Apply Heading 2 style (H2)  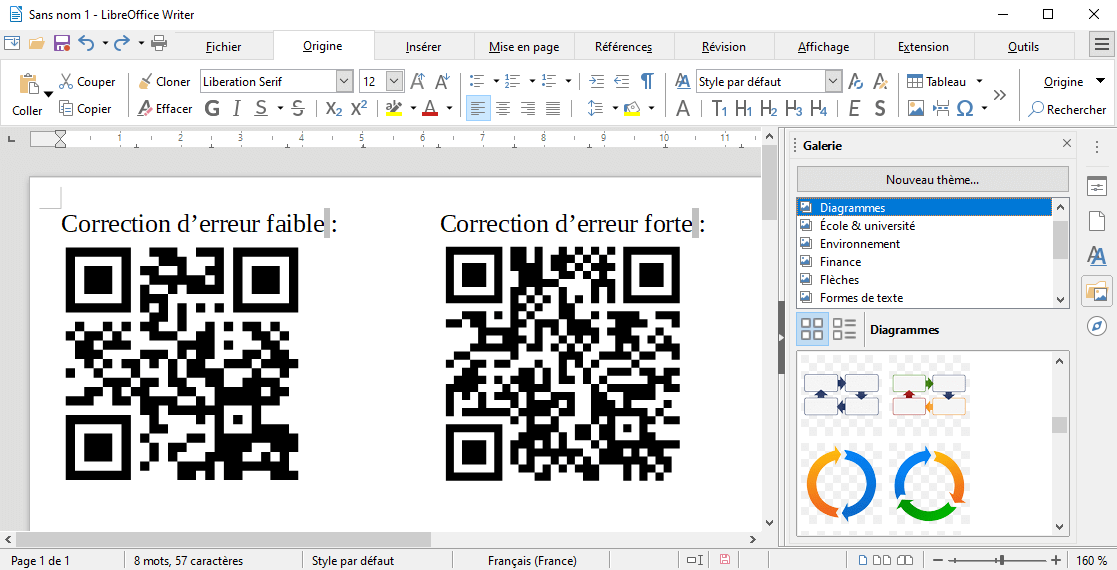(769, 108)
